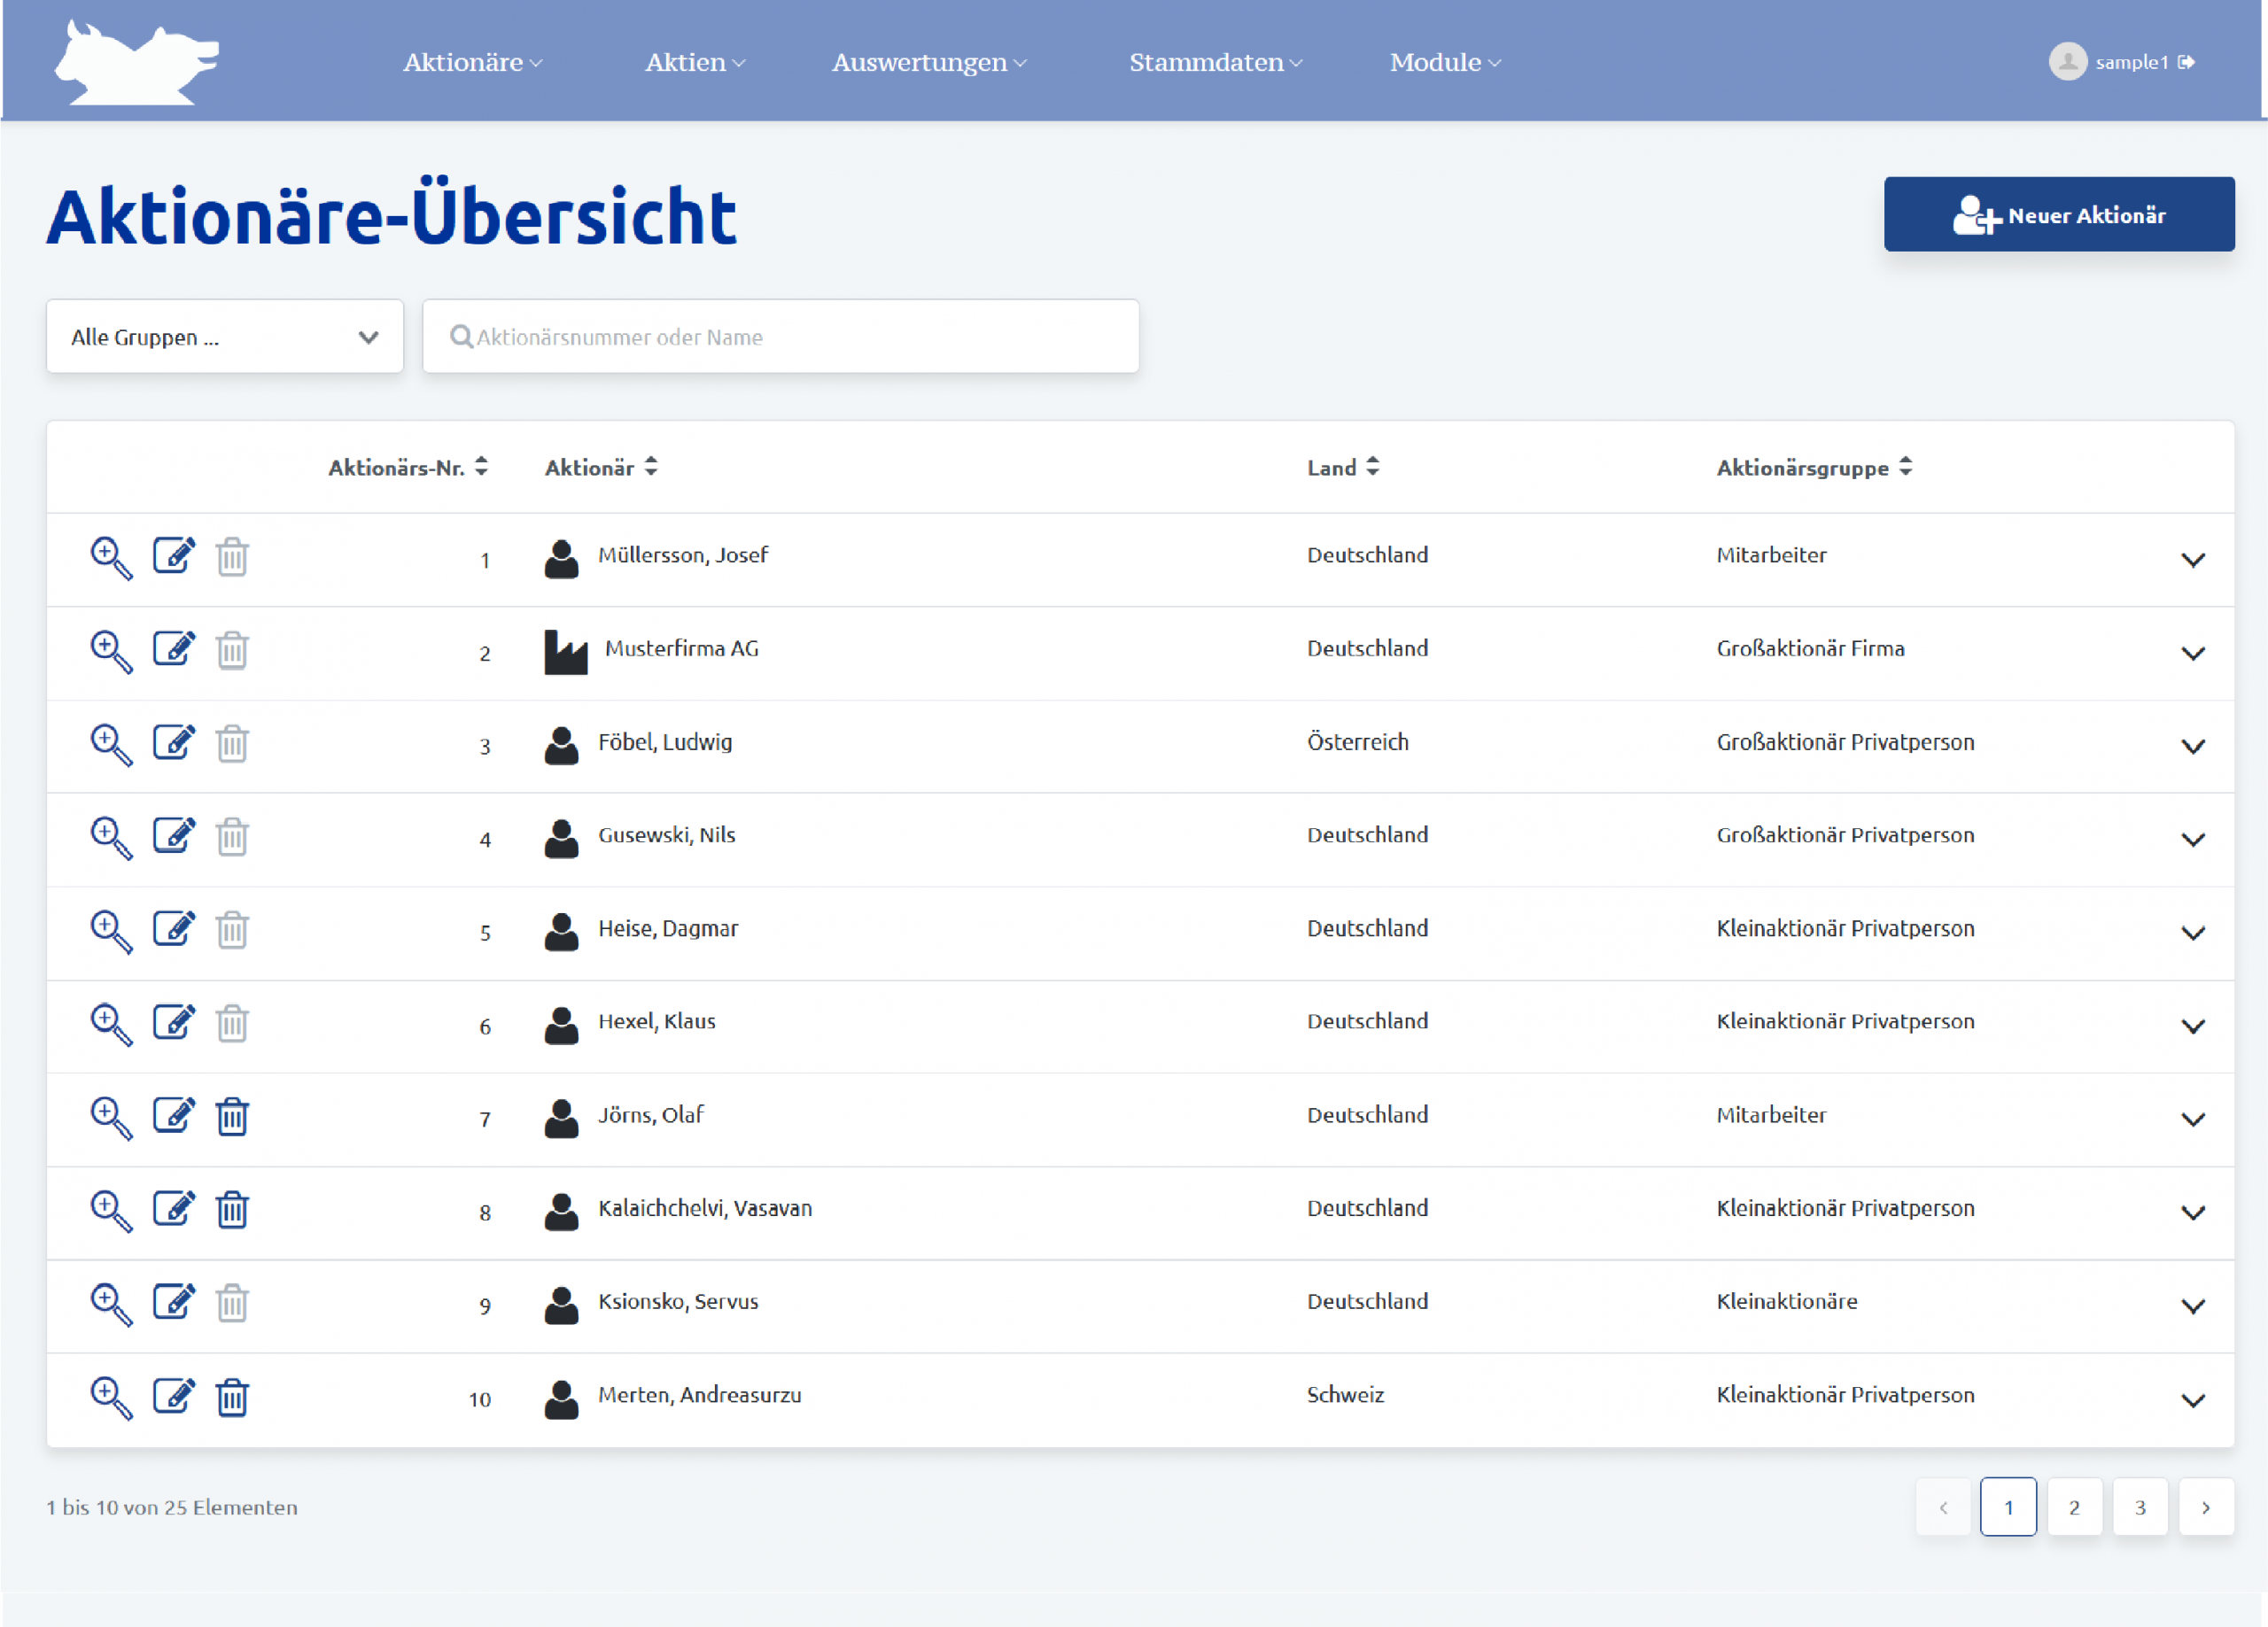Go to page 2

point(2074,1507)
